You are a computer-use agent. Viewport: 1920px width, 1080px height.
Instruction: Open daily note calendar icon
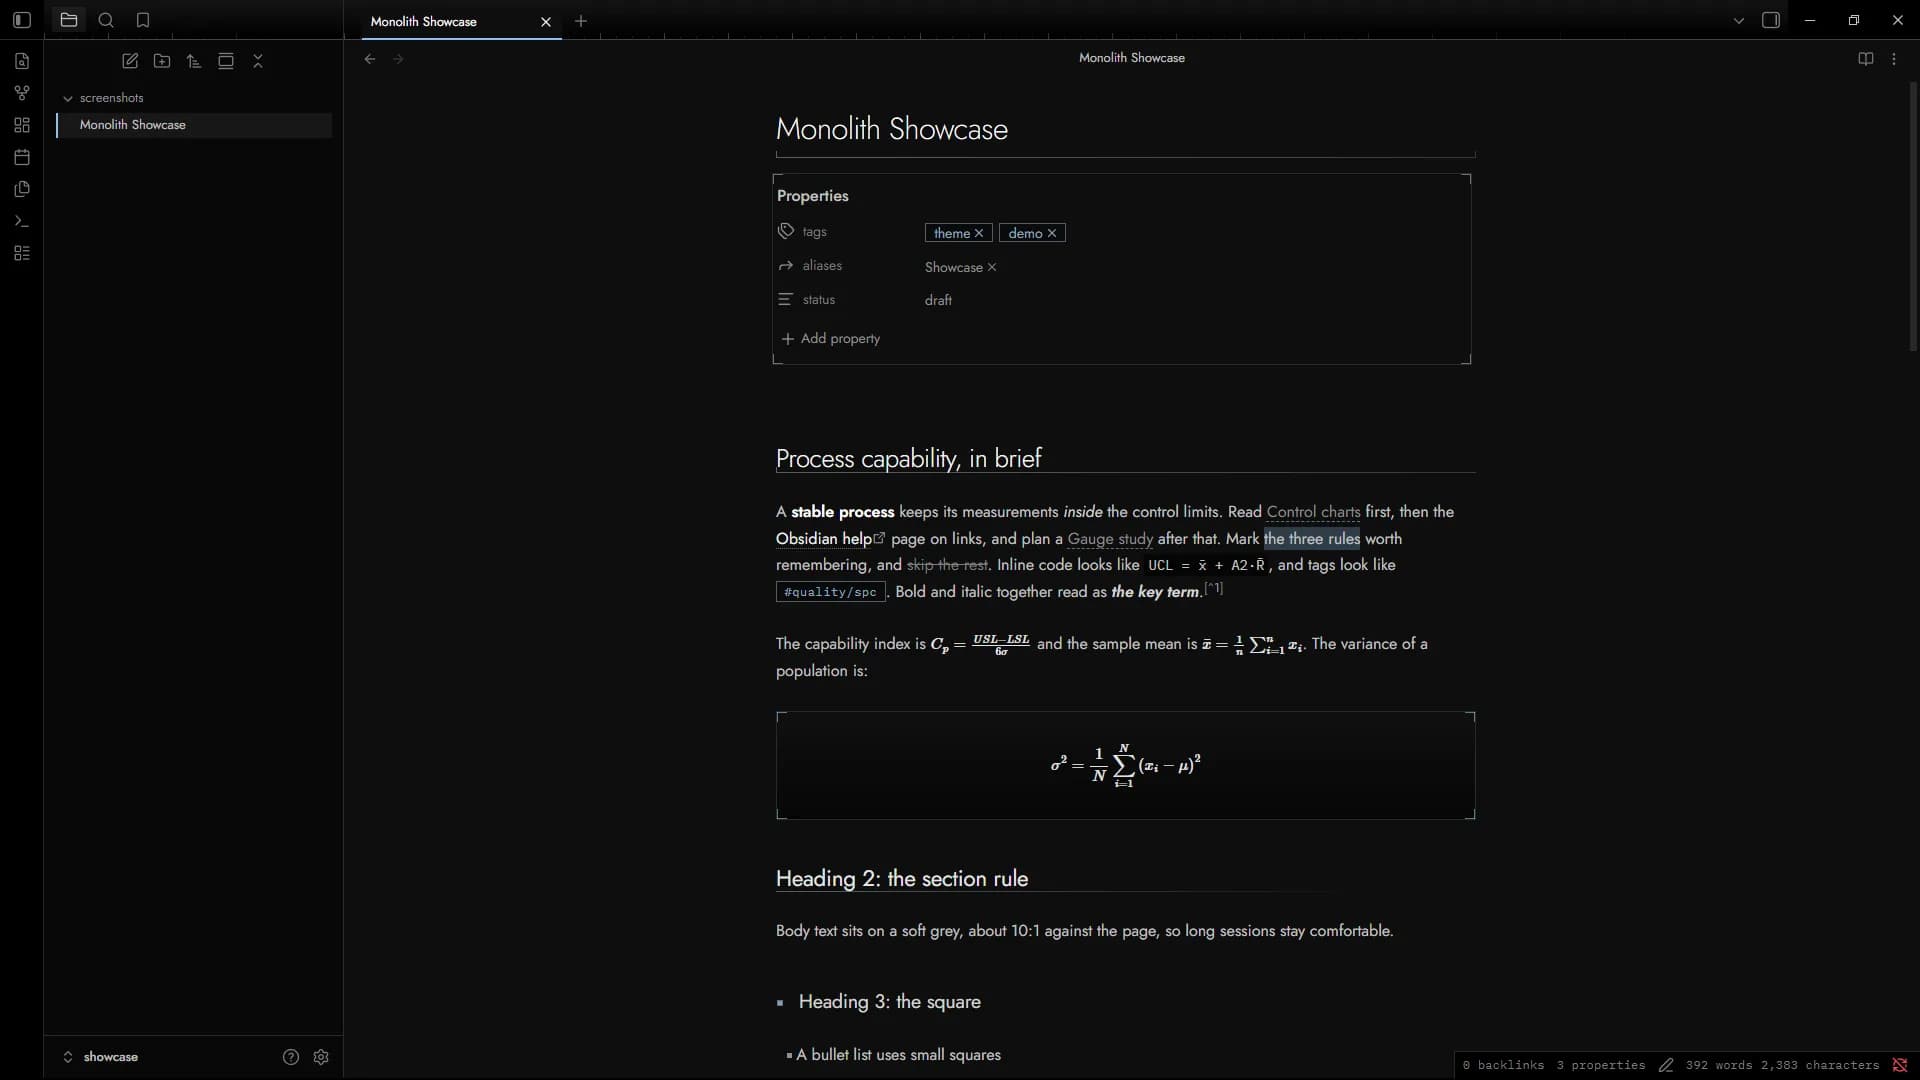[x=22, y=157]
